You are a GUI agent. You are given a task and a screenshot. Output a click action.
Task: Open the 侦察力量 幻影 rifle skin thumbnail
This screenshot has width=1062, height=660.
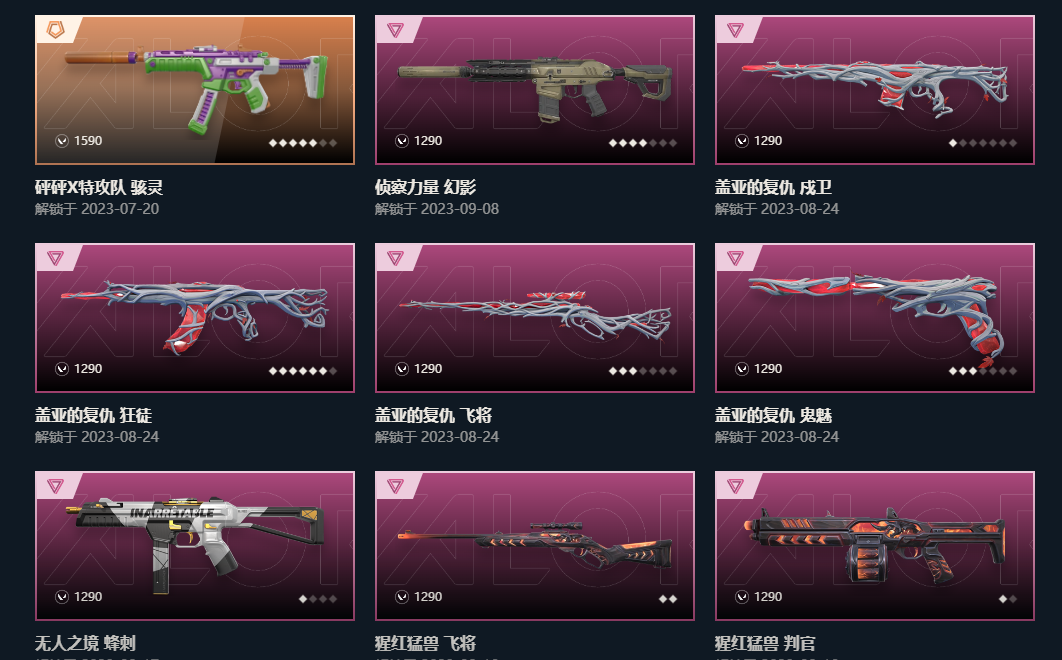pyautogui.click(x=535, y=89)
